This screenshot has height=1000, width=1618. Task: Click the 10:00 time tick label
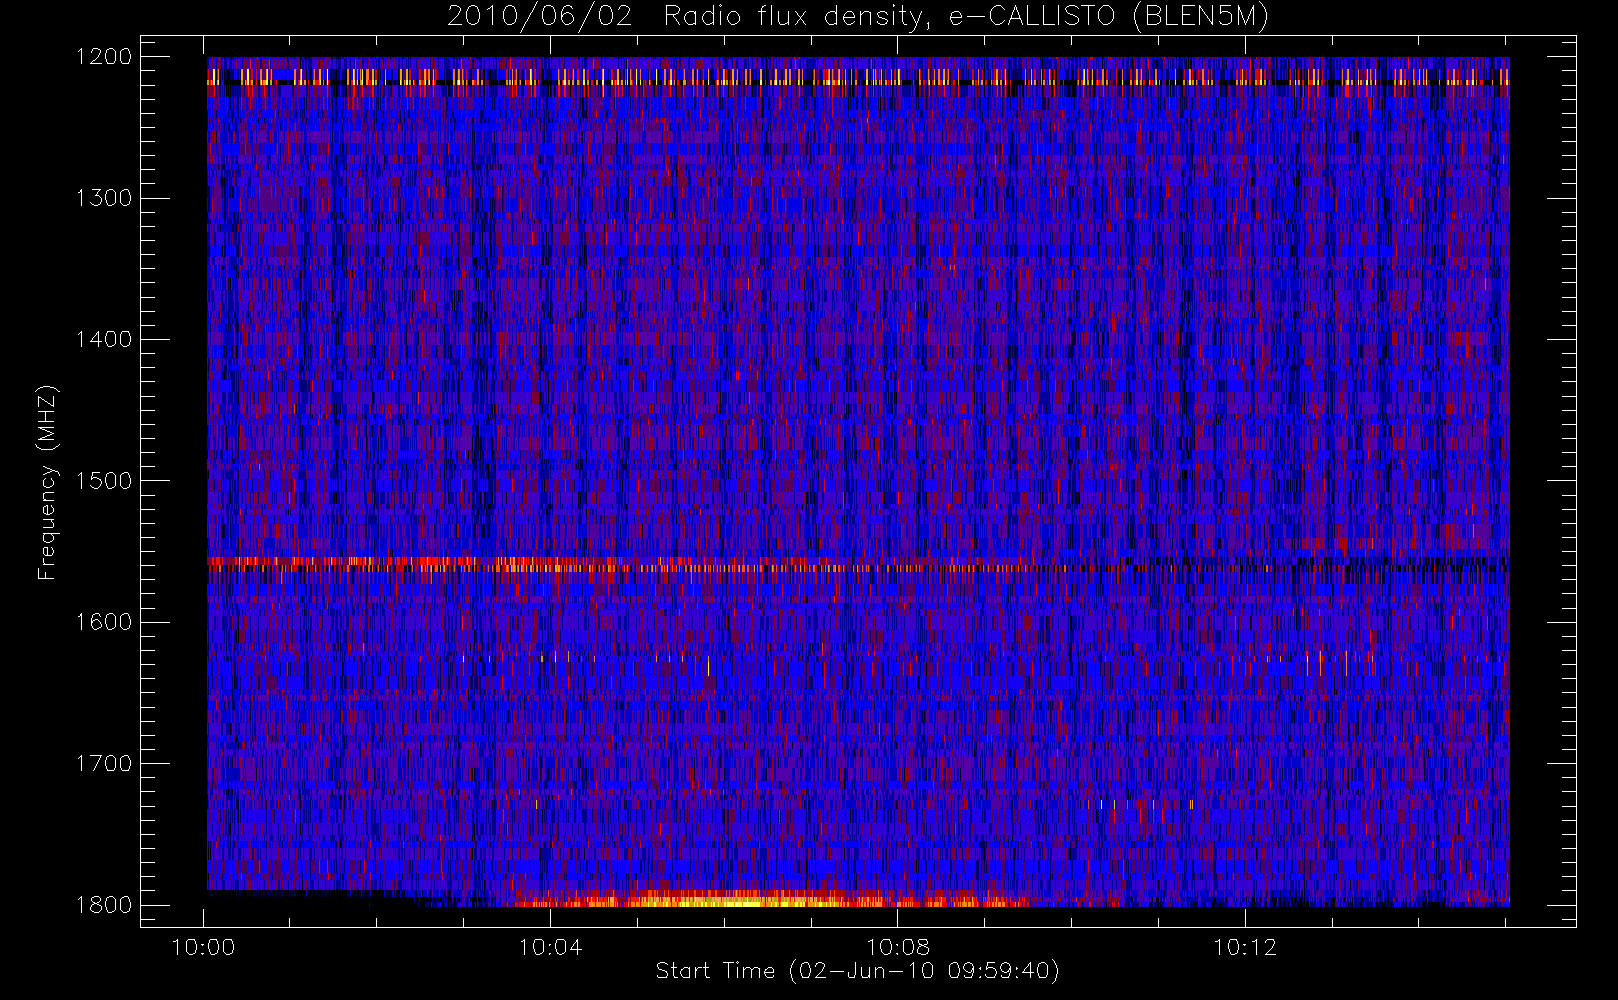pyautogui.click(x=203, y=947)
